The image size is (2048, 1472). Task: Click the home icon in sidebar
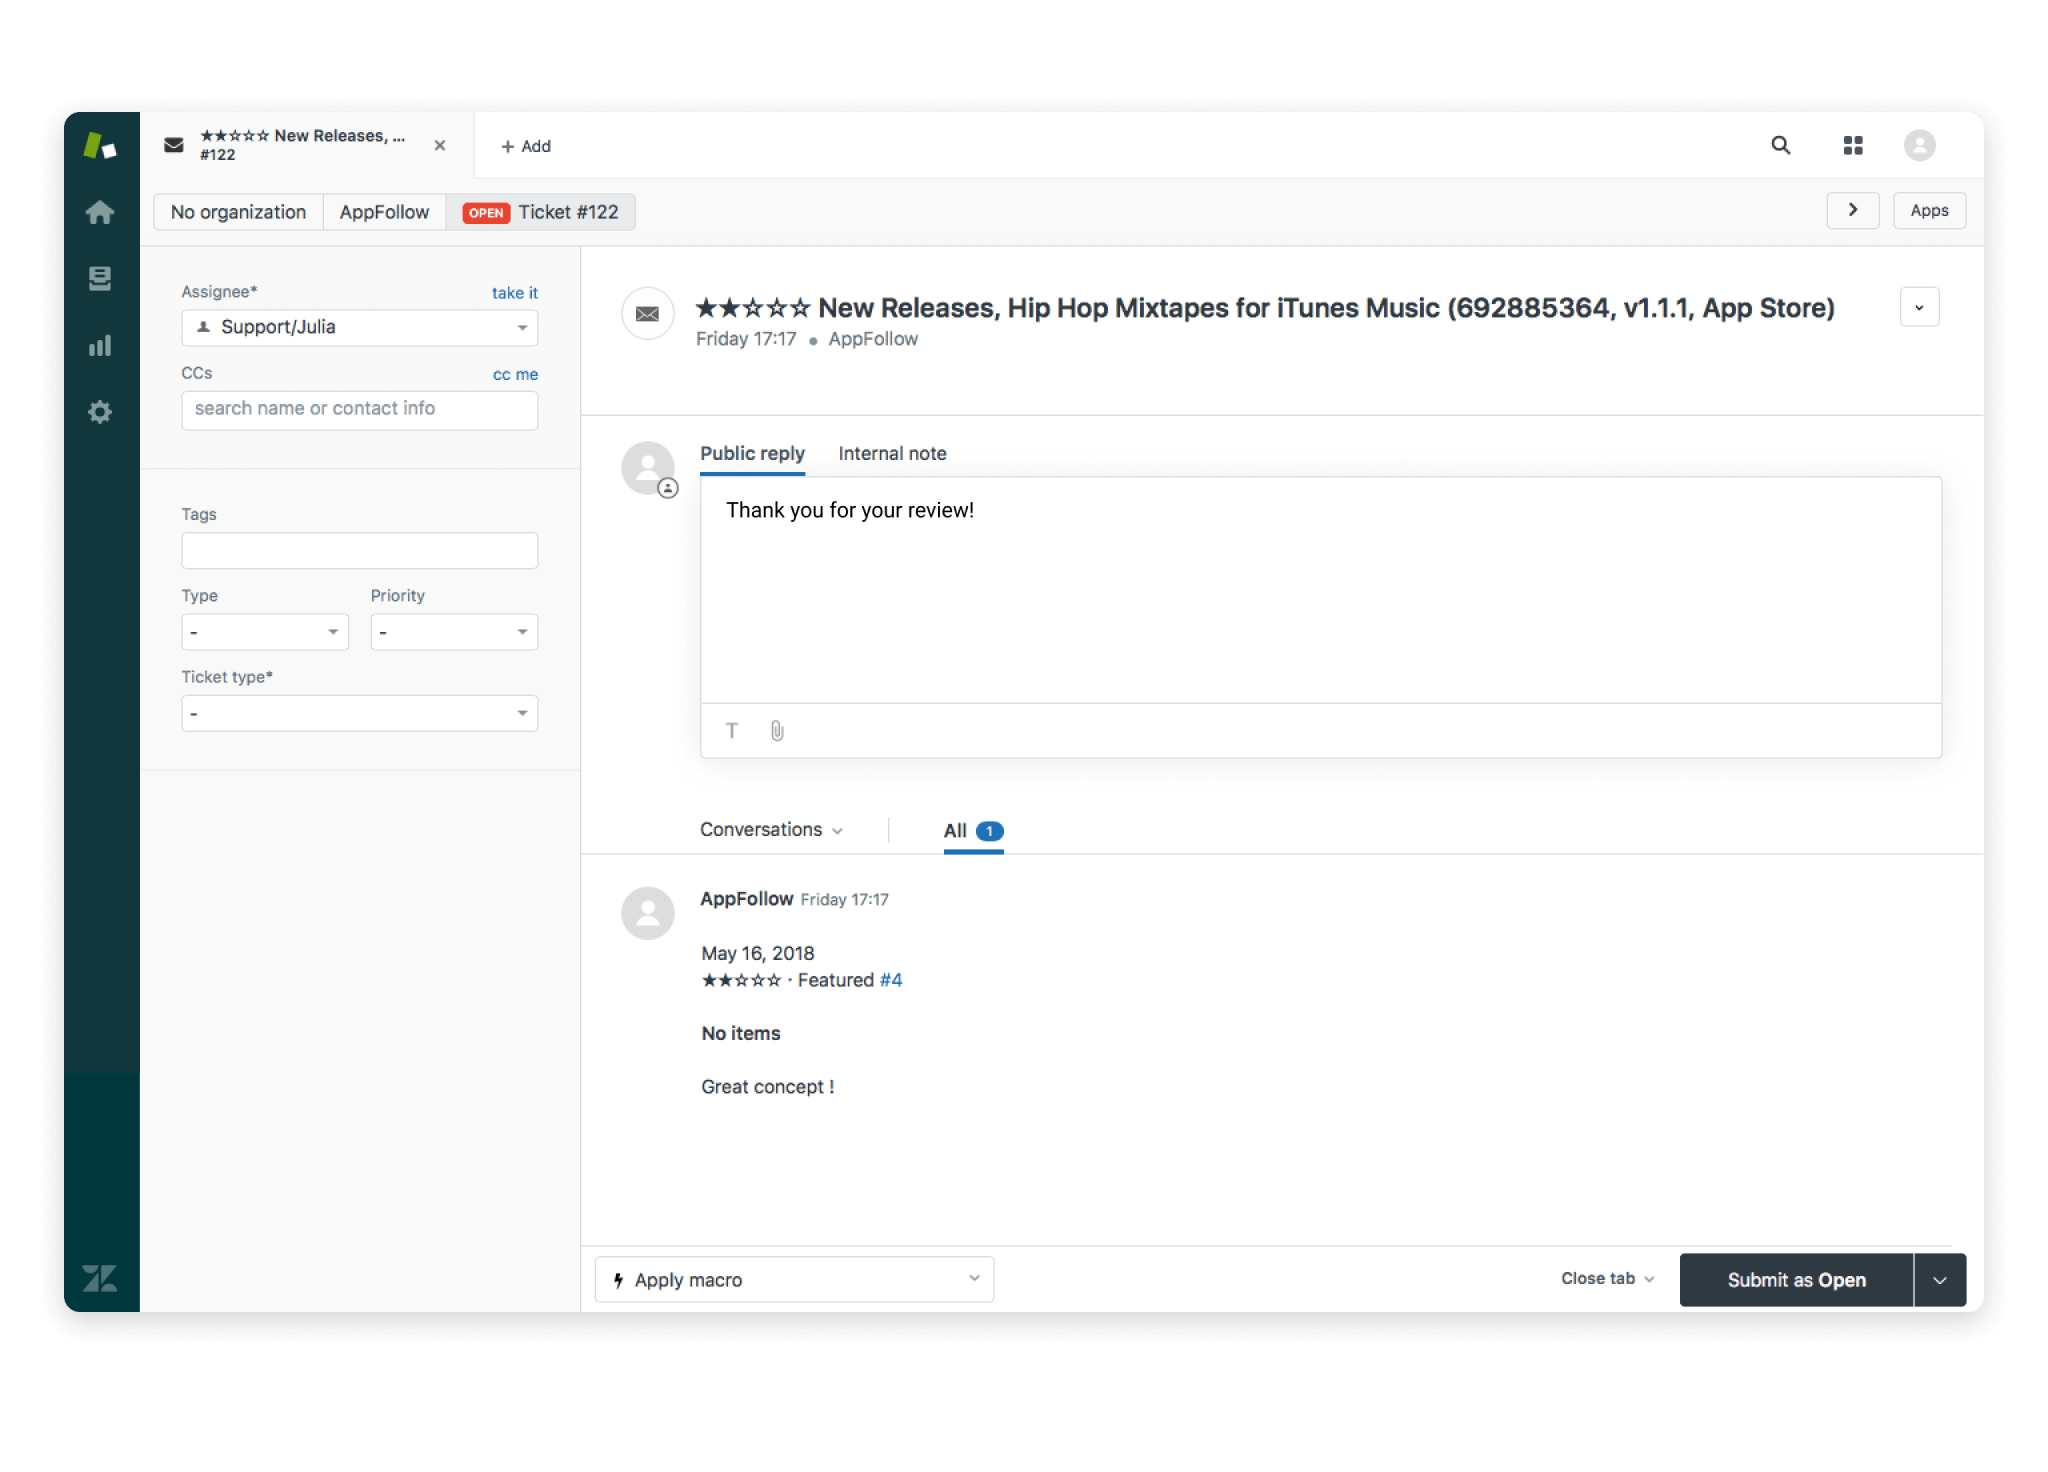click(x=100, y=210)
